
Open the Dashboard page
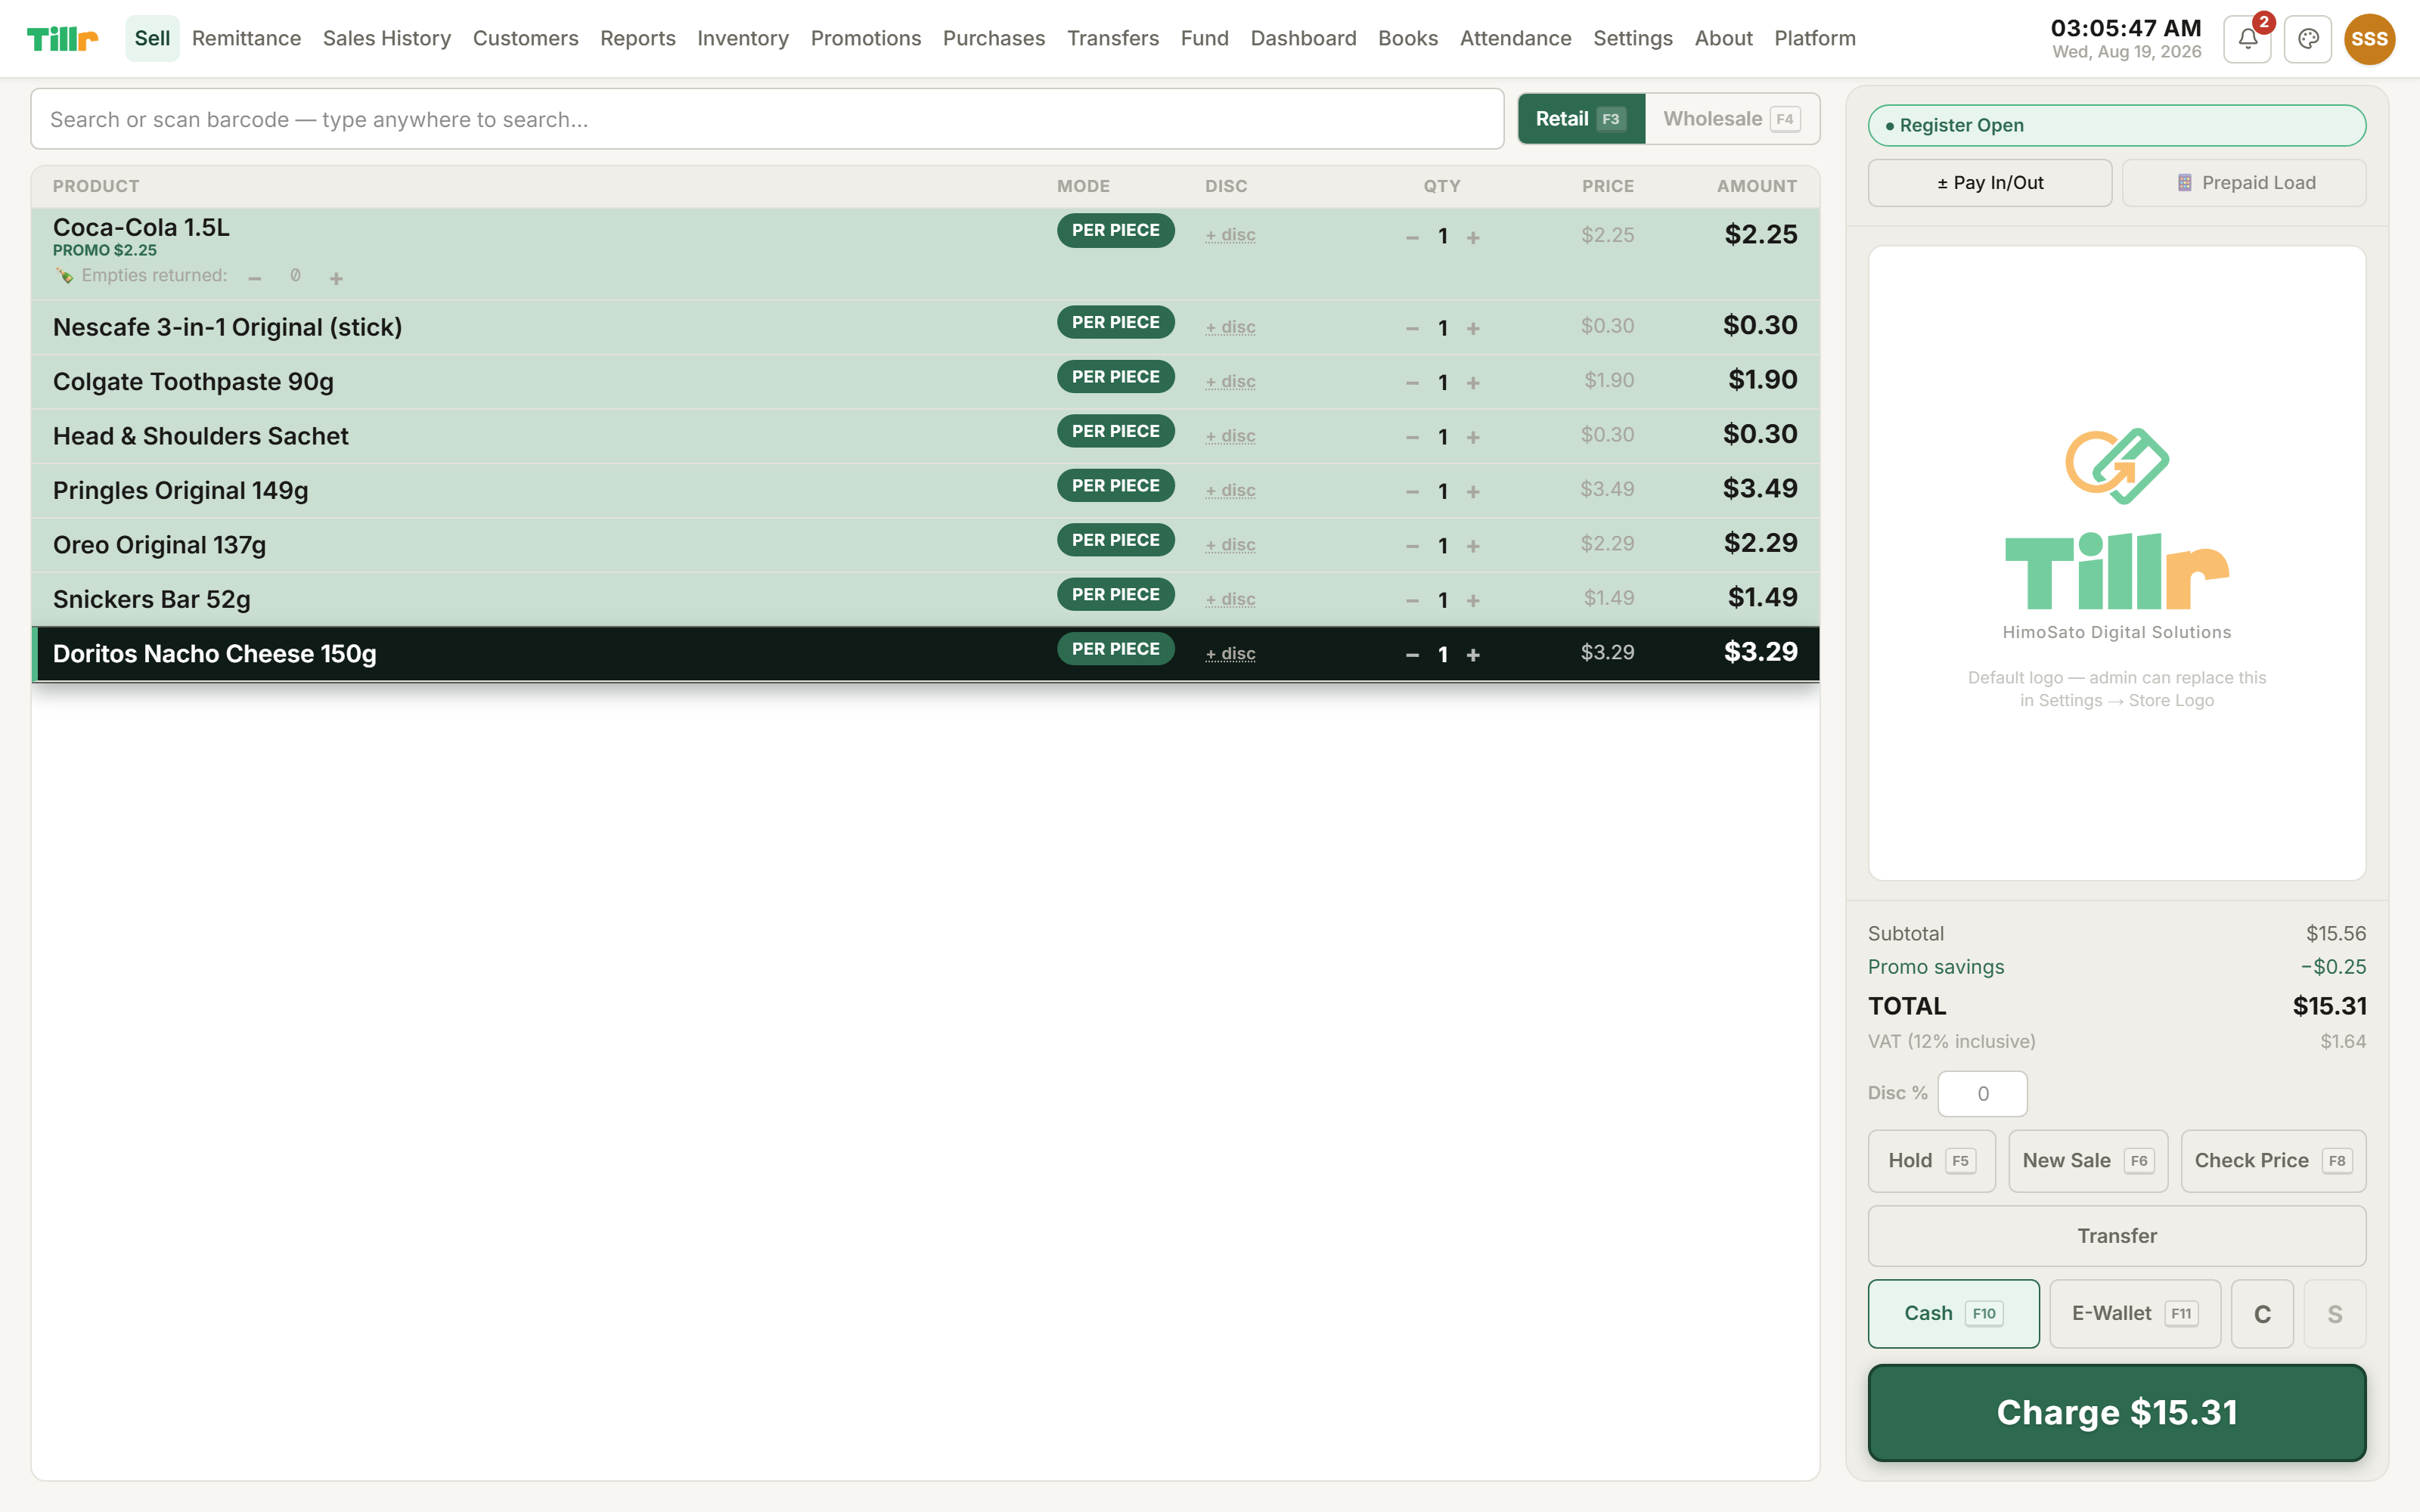click(1303, 38)
